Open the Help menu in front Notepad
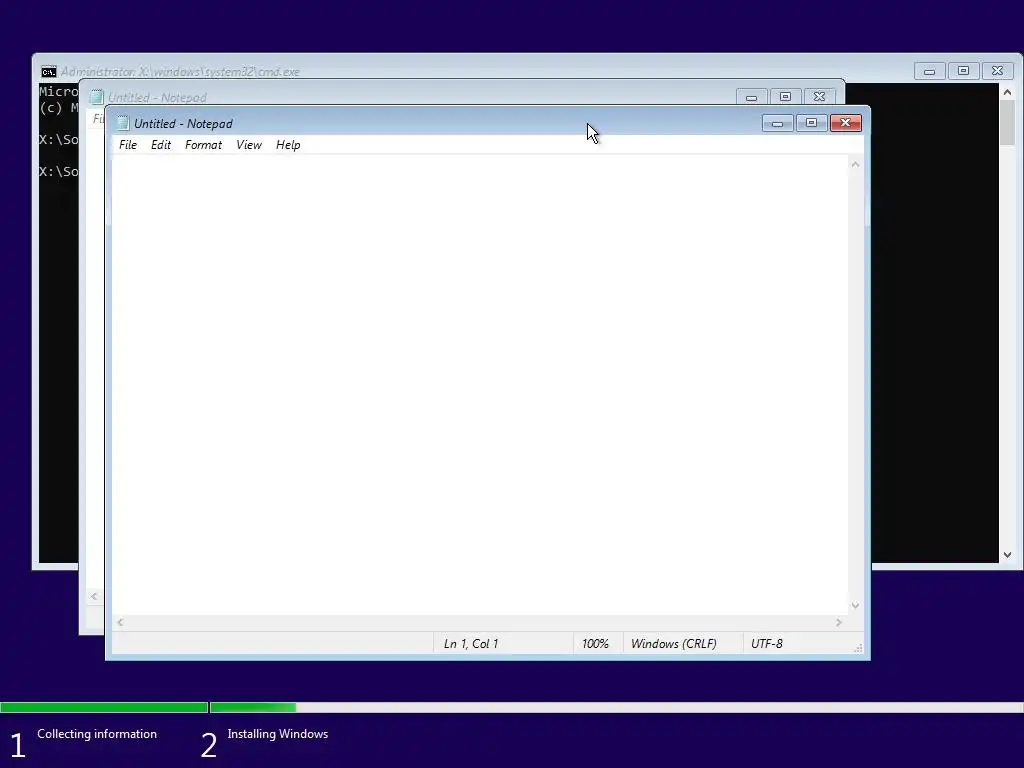Image resolution: width=1024 pixels, height=768 pixels. point(288,145)
